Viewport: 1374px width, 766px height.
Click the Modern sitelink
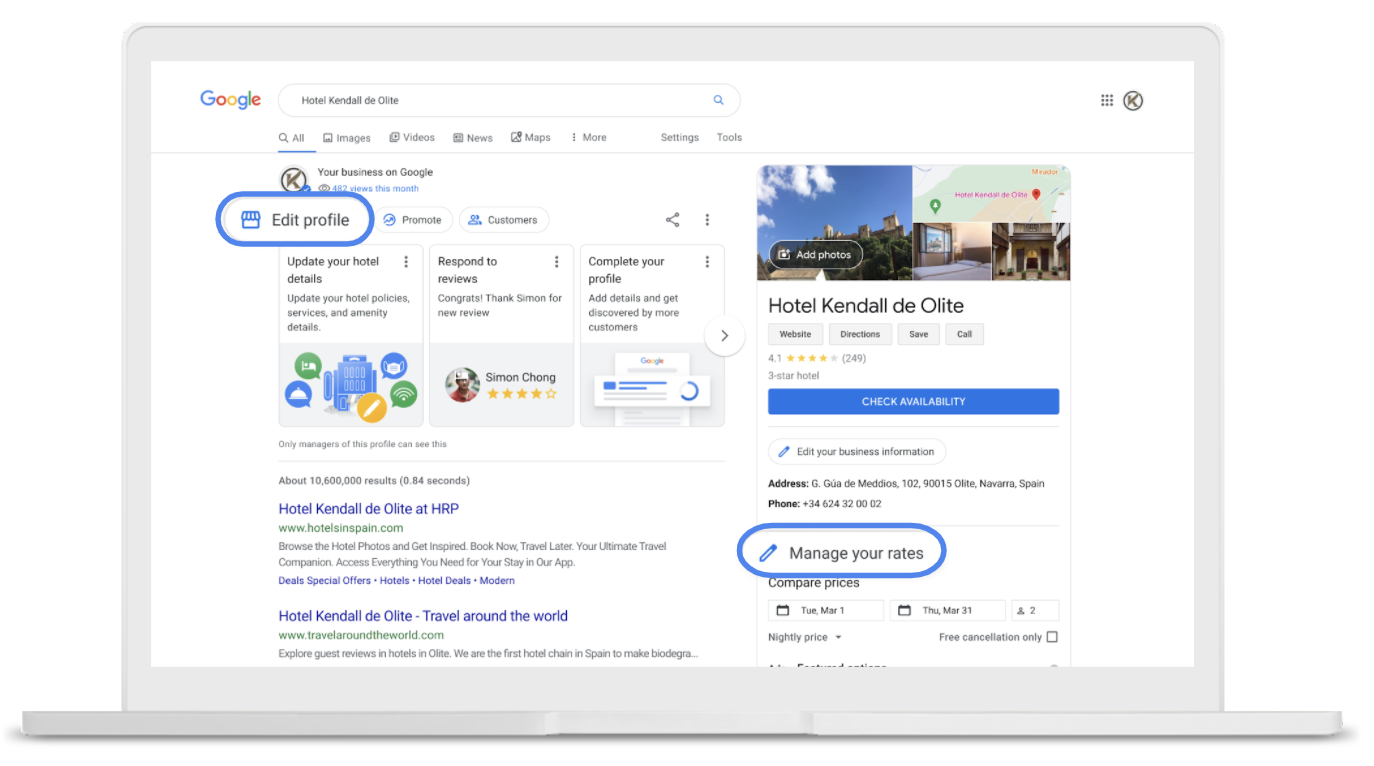497,581
